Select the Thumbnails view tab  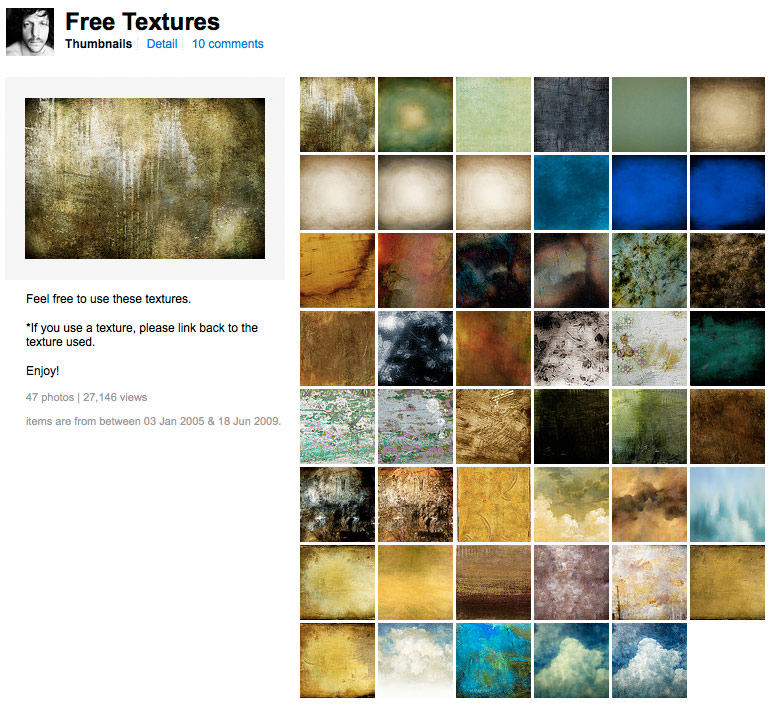[x=99, y=44]
